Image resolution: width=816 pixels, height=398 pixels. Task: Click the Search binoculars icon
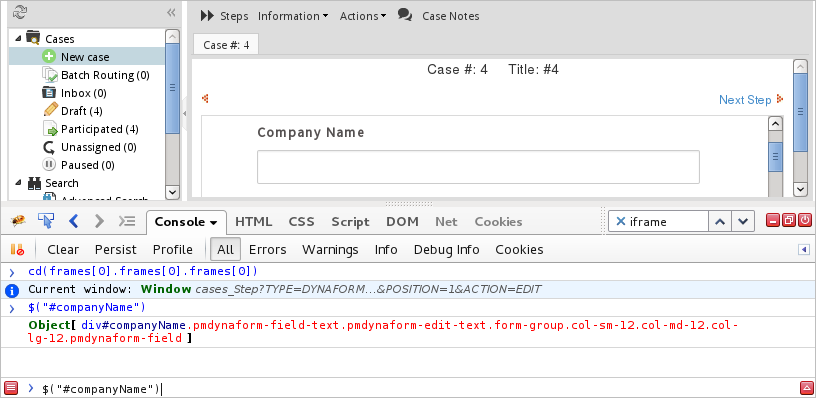click(34, 183)
